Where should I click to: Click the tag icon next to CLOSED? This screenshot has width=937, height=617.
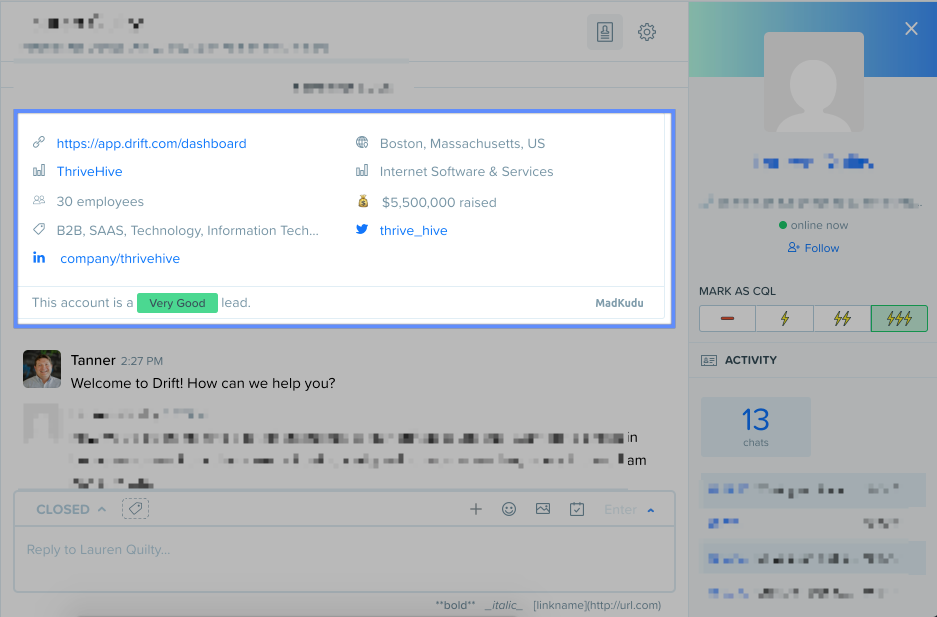pos(136,508)
